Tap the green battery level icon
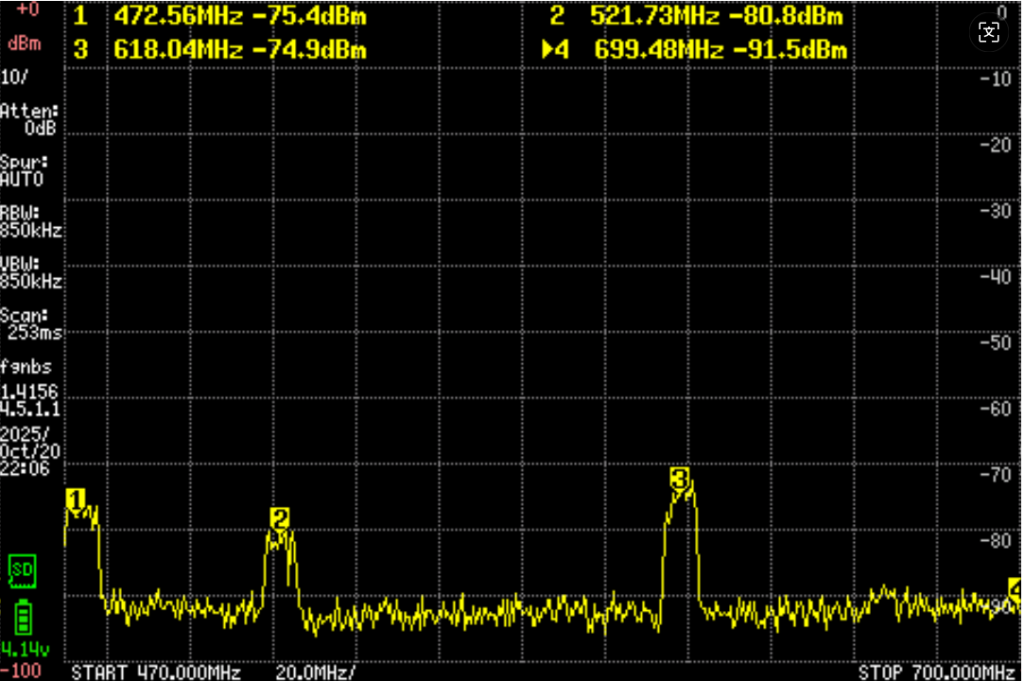 coord(22,612)
